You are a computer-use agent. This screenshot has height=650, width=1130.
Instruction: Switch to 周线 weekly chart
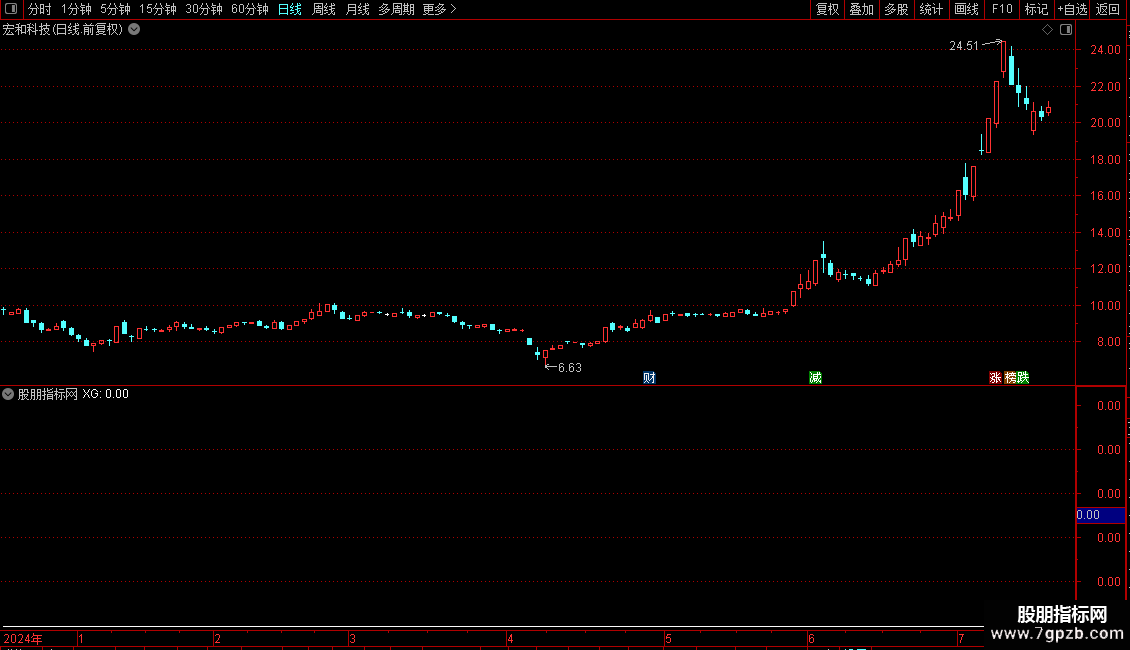click(324, 9)
